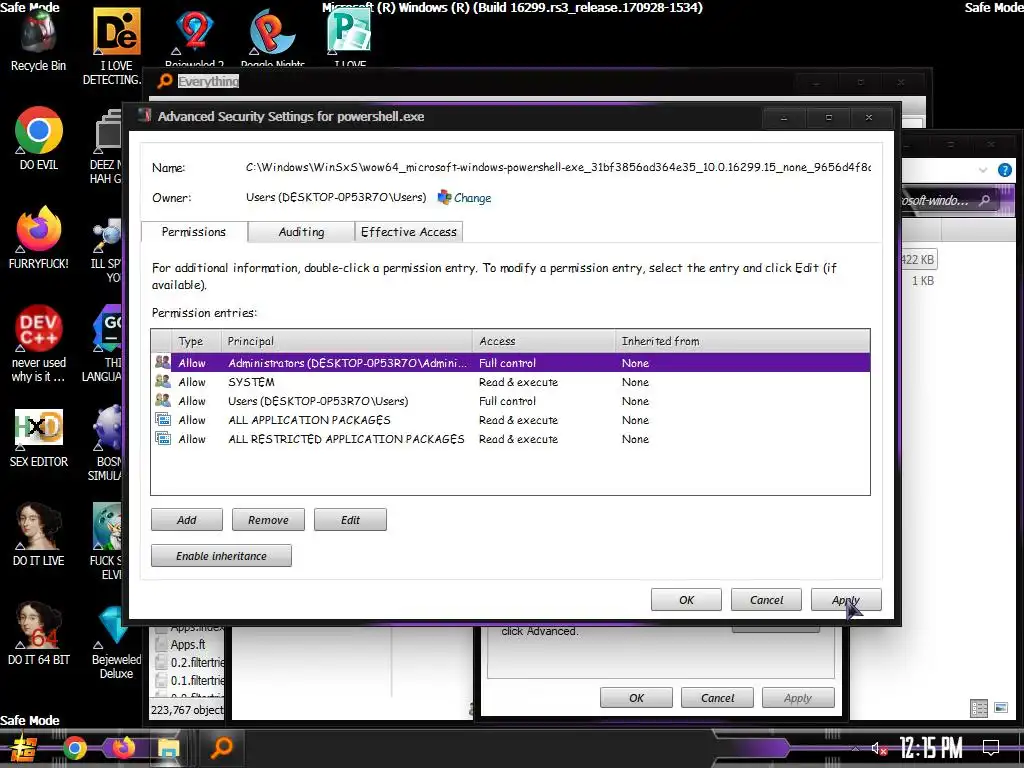Expand the Explorer address dropdown chevron
This screenshot has width=1024, height=768.
pos(983,170)
